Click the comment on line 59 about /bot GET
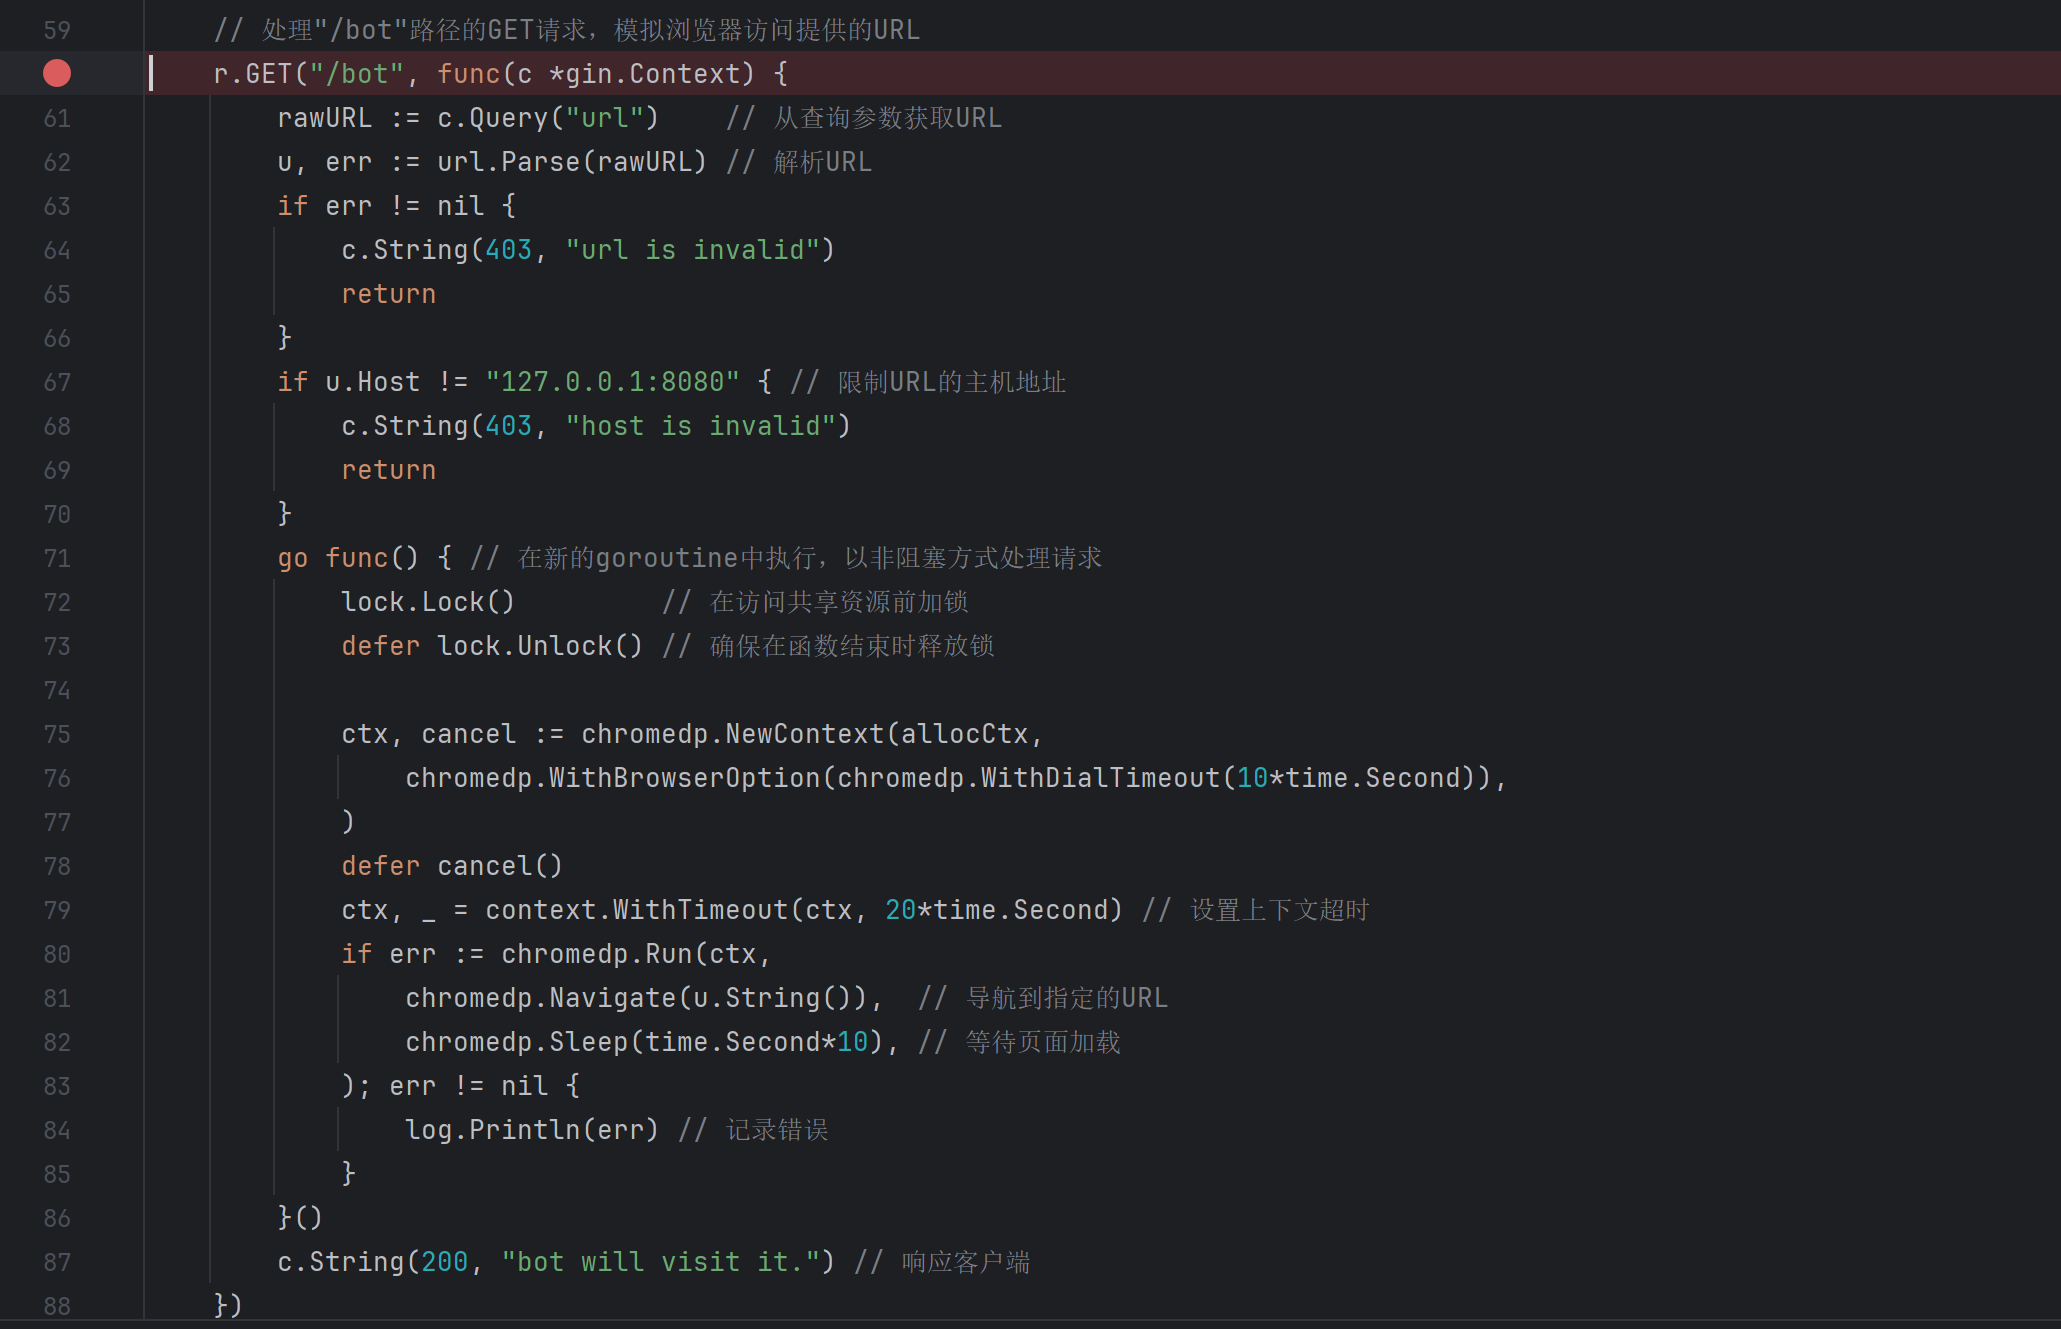2061x1329 pixels. (x=567, y=30)
